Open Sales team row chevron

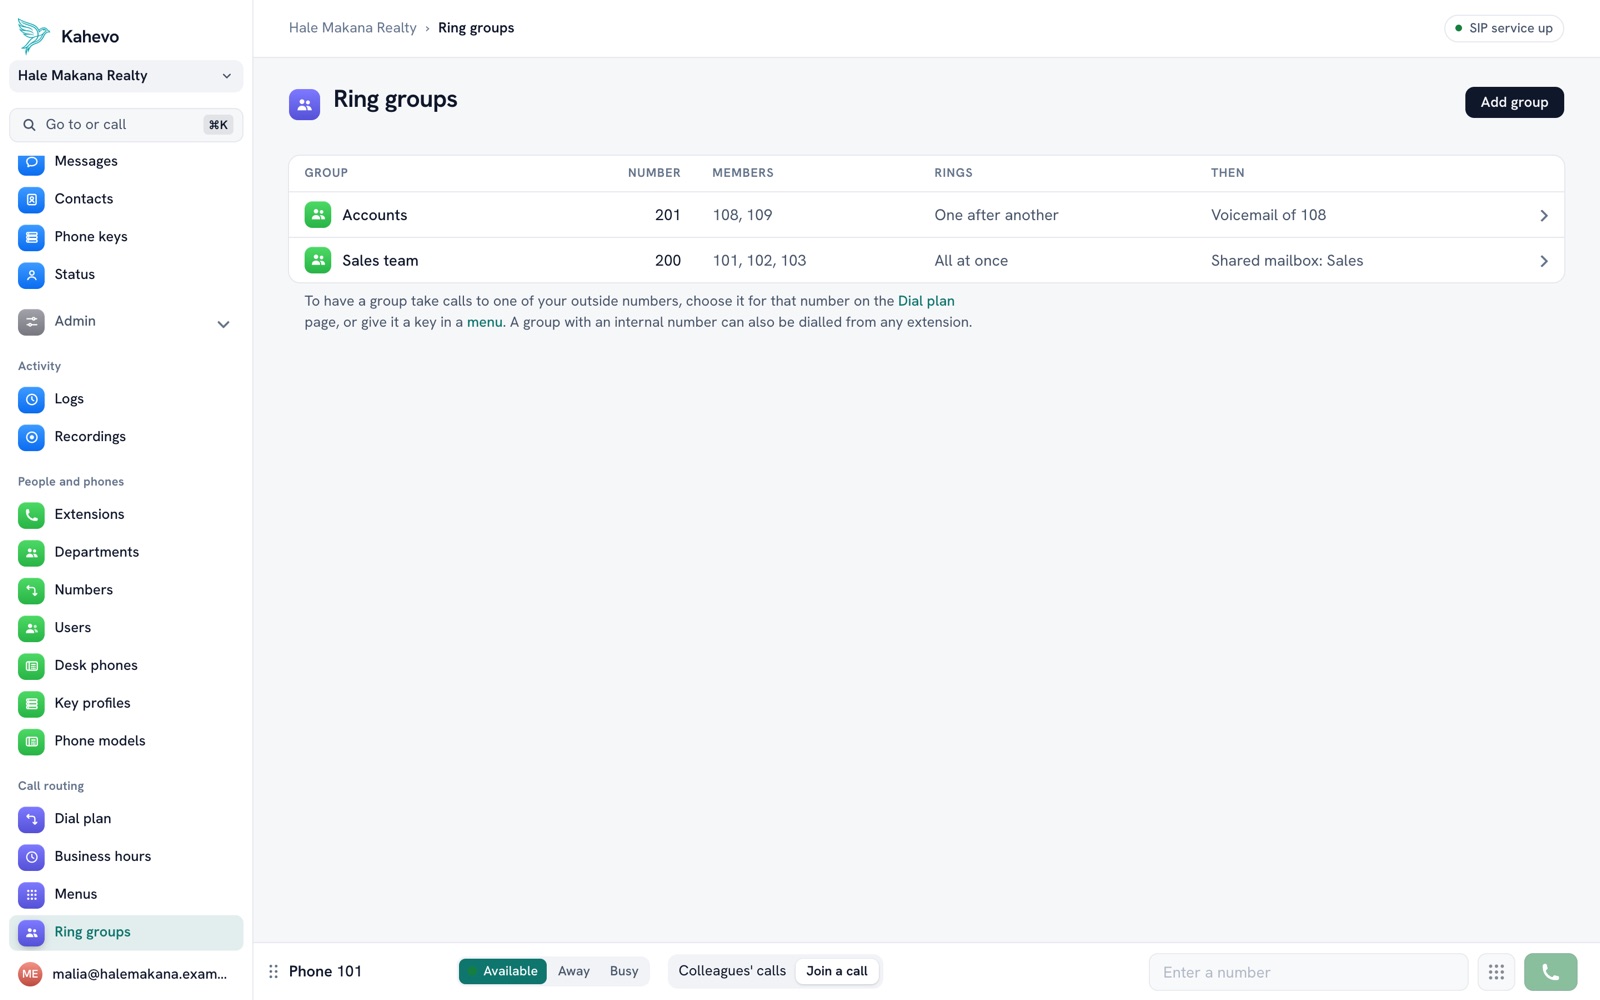click(x=1543, y=262)
